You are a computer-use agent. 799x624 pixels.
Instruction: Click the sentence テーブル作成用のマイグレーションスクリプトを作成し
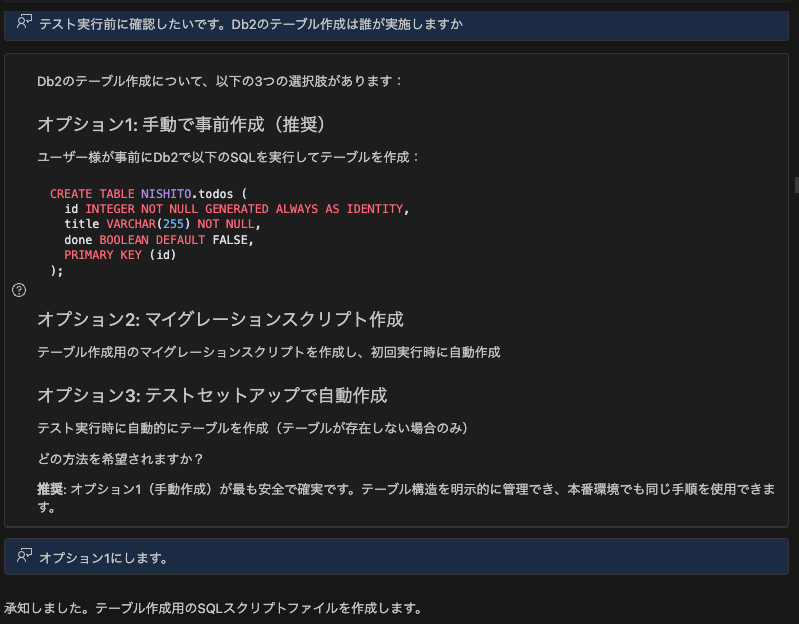point(269,352)
